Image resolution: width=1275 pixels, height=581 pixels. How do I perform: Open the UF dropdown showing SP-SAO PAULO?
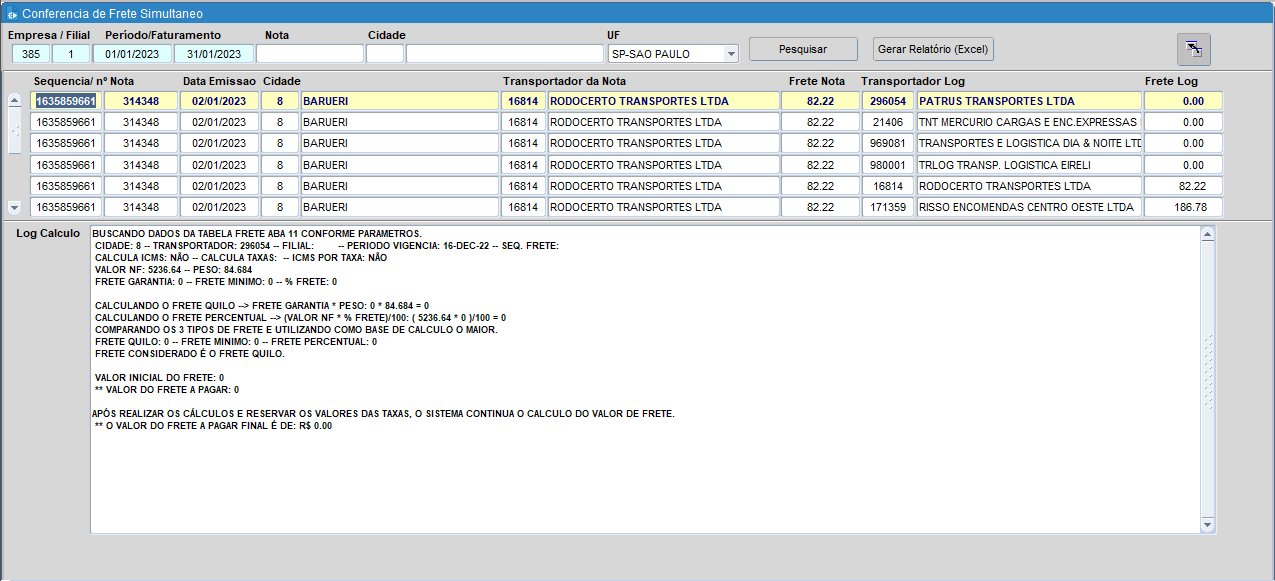point(731,54)
